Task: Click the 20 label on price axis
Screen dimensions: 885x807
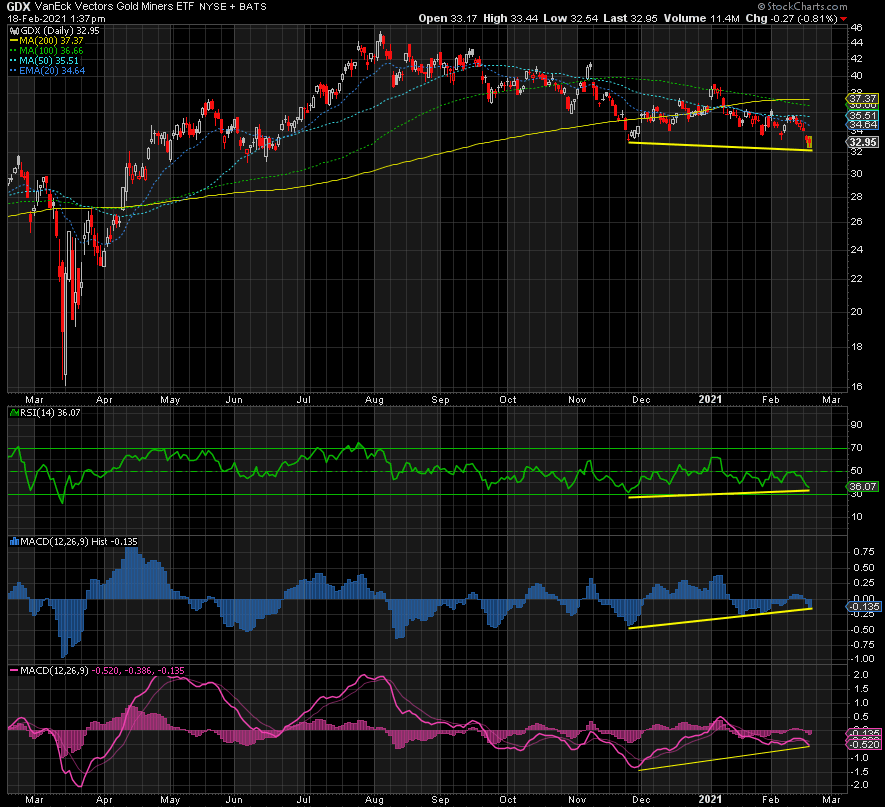Action: (857, 312)
